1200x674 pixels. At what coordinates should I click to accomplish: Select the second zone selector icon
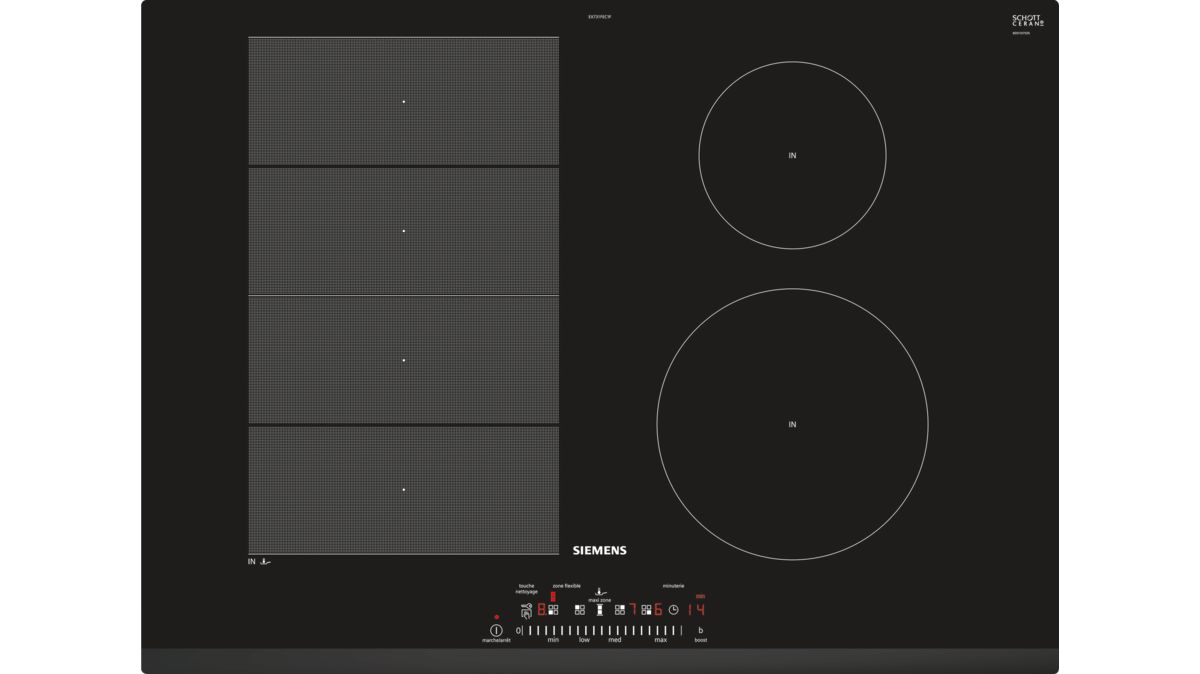[x=580, y=609]
